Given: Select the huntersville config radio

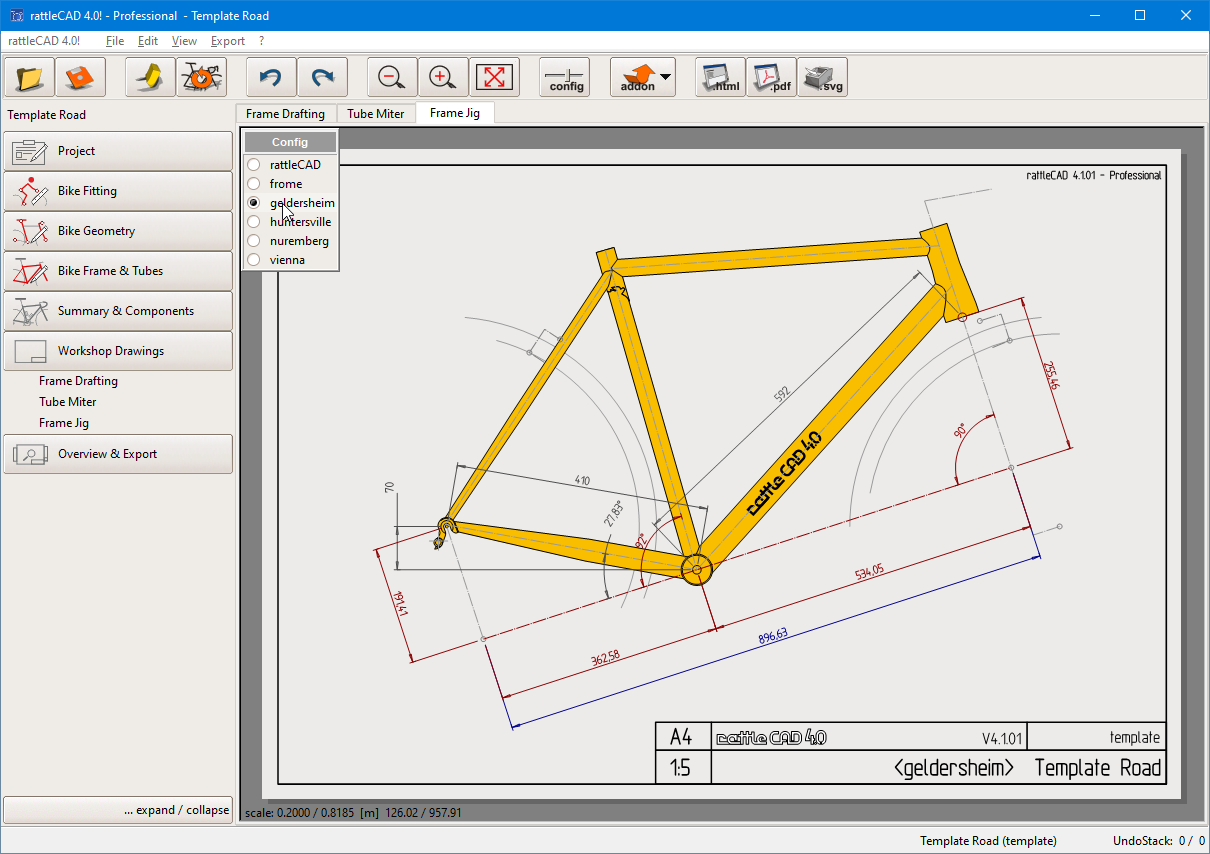Looking at the screenshot, I should click(x=254, y=222).
